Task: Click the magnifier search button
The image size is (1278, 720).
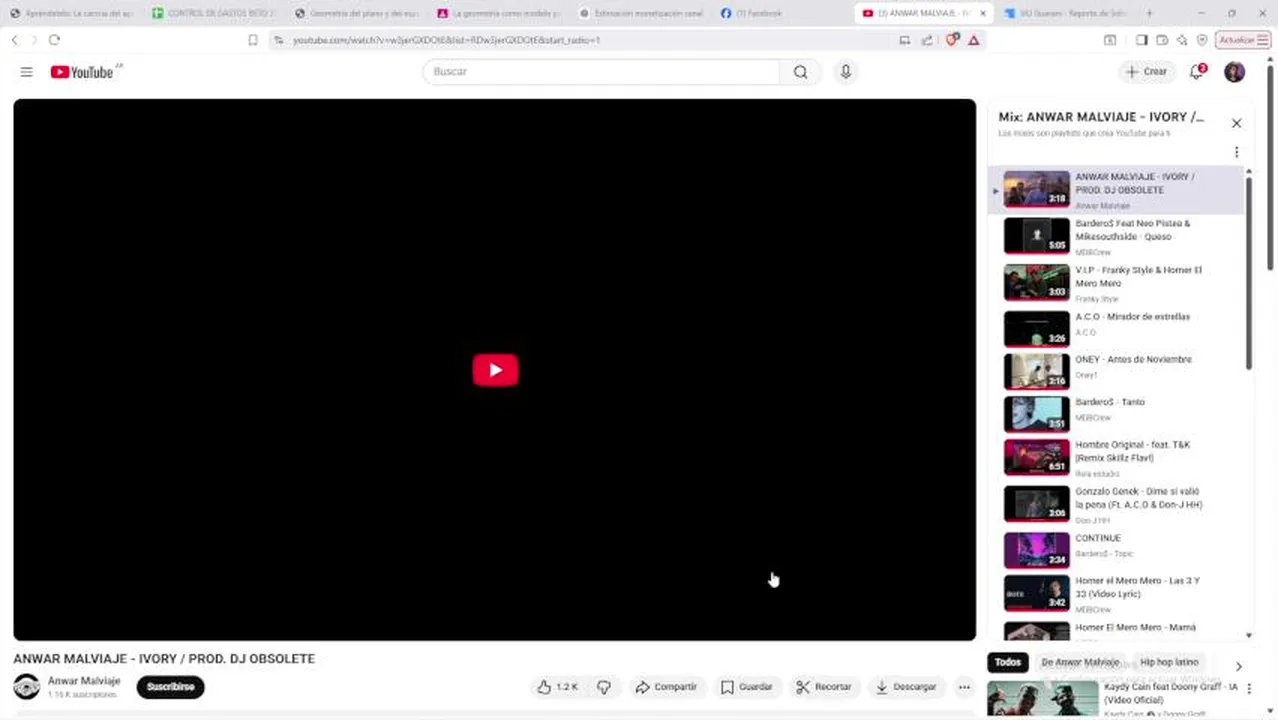Action: pos(800,72)
